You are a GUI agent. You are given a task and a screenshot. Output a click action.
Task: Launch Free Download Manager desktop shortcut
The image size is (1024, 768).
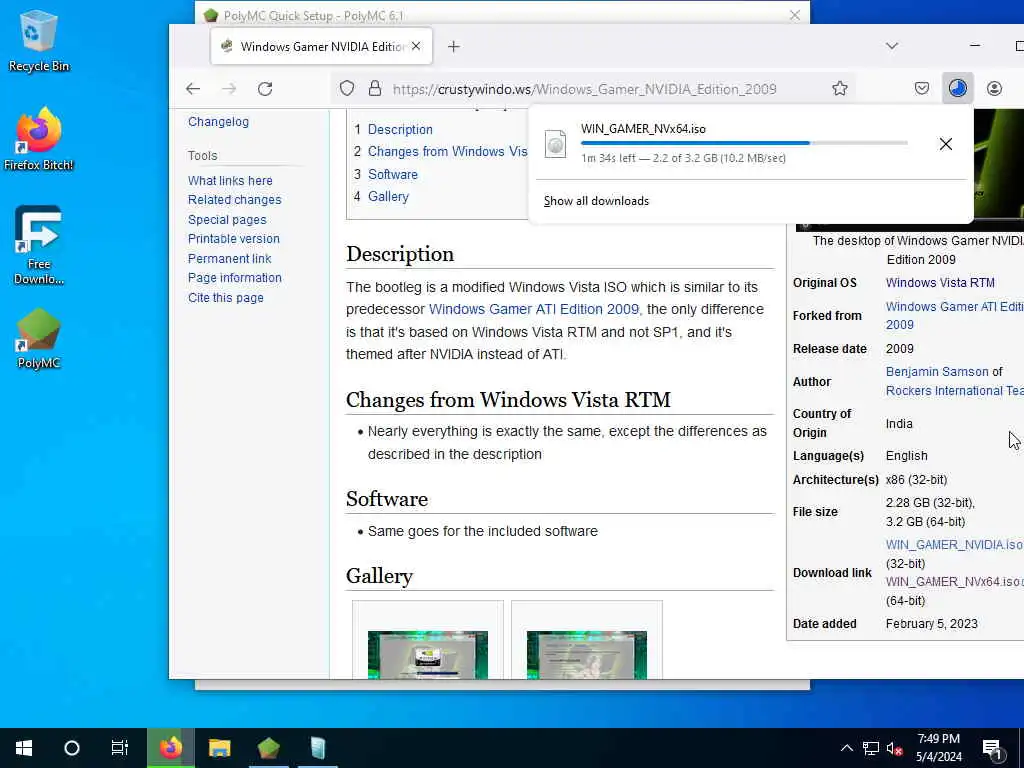point(39,245)
